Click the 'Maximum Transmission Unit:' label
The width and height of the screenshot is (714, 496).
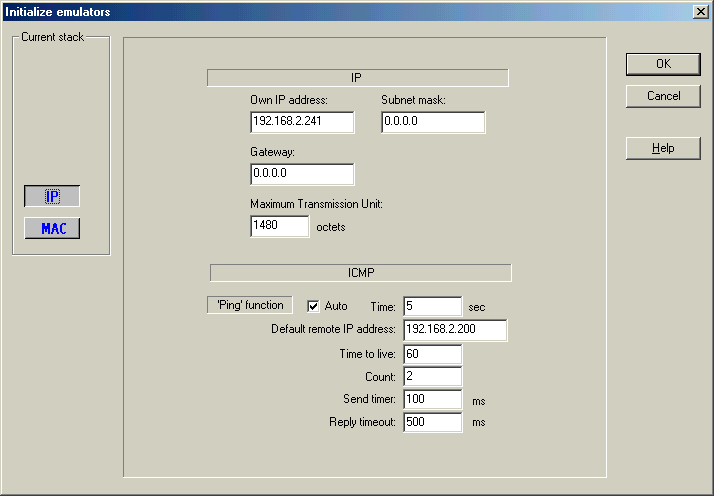point(316,204)
